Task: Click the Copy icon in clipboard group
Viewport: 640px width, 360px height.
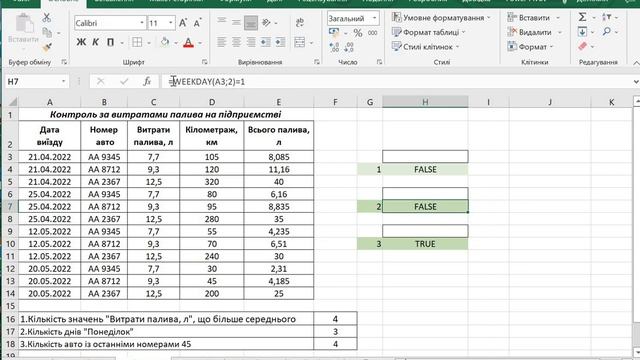Action: pyautogui.click(x=47, y=32)
